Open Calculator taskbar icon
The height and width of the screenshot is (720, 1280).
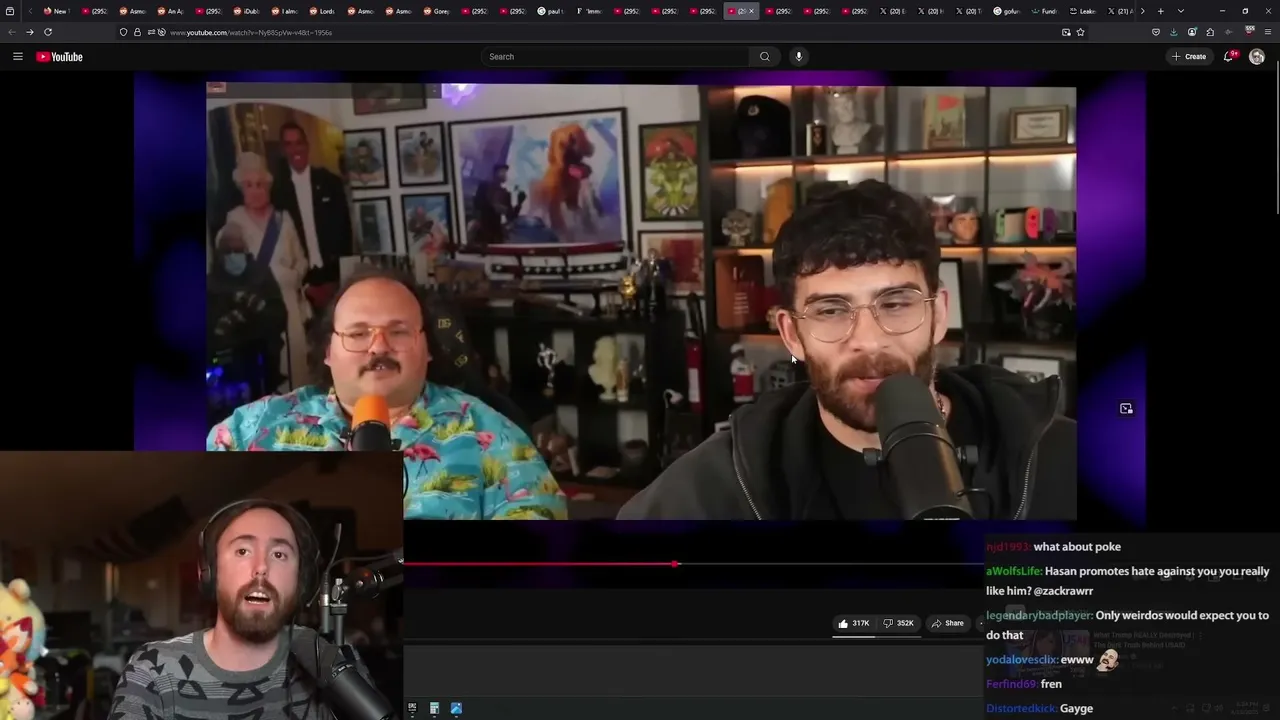click(x=434, y=708)
